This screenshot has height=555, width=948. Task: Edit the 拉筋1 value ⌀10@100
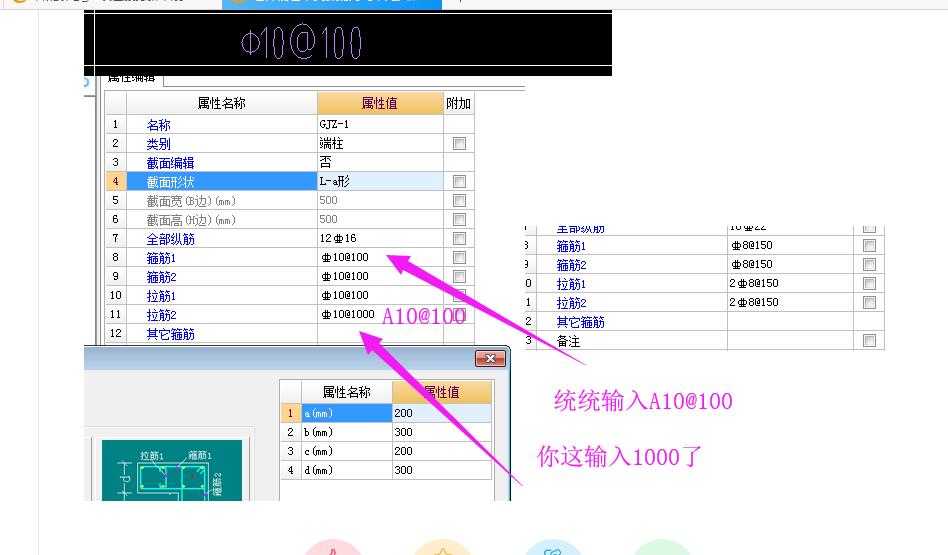click(380, 296)
